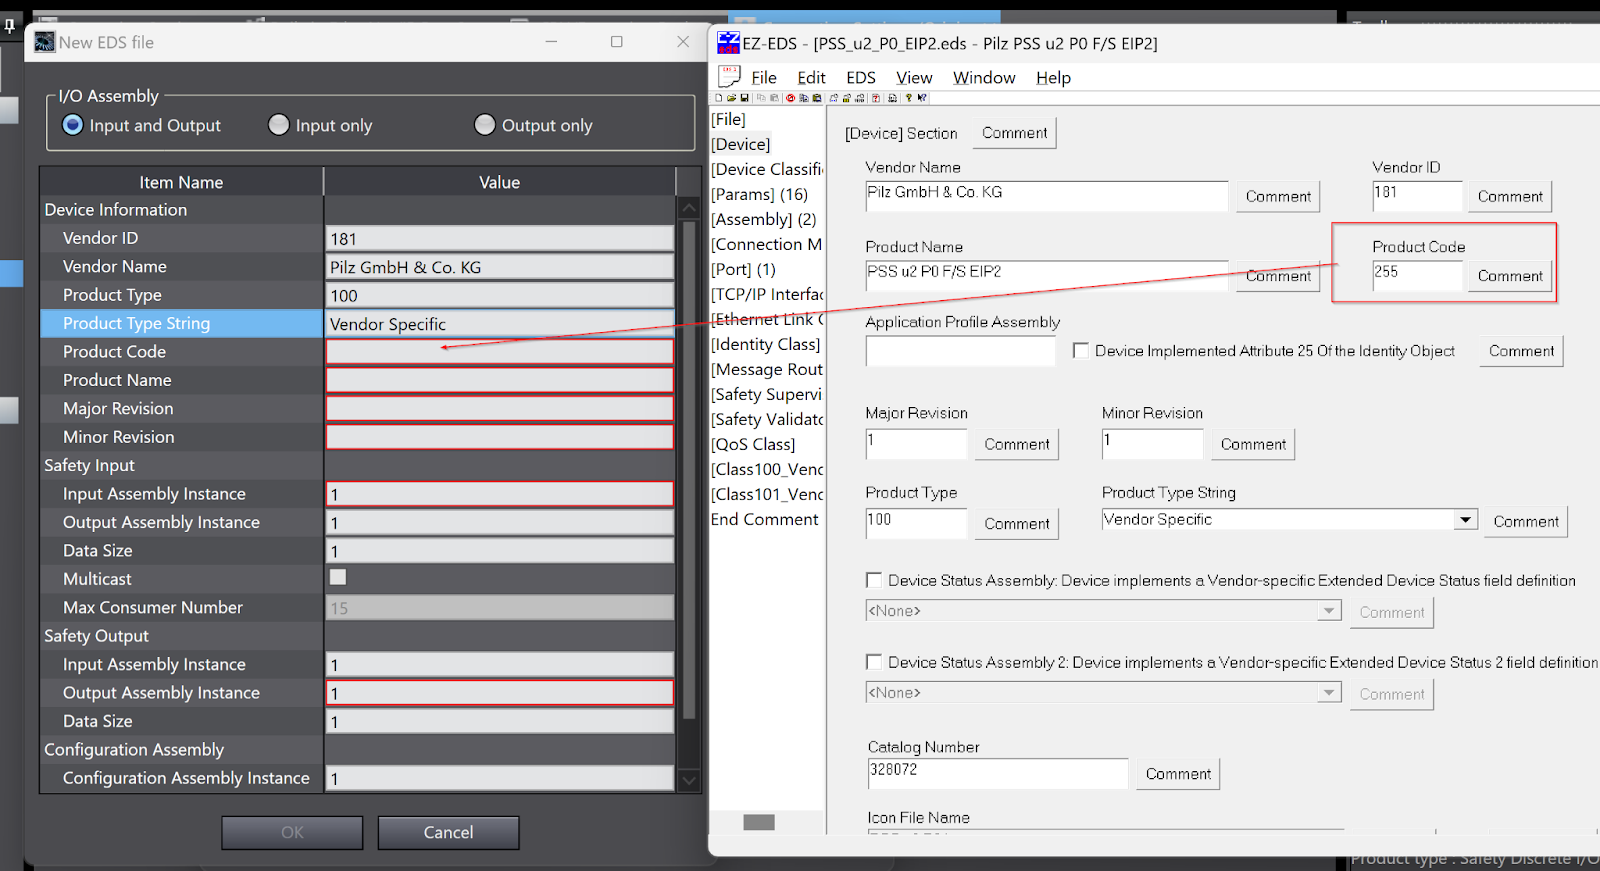
Task: Click the New file icon in EZ-EDS toolbar
Action: tap(719, 98)
